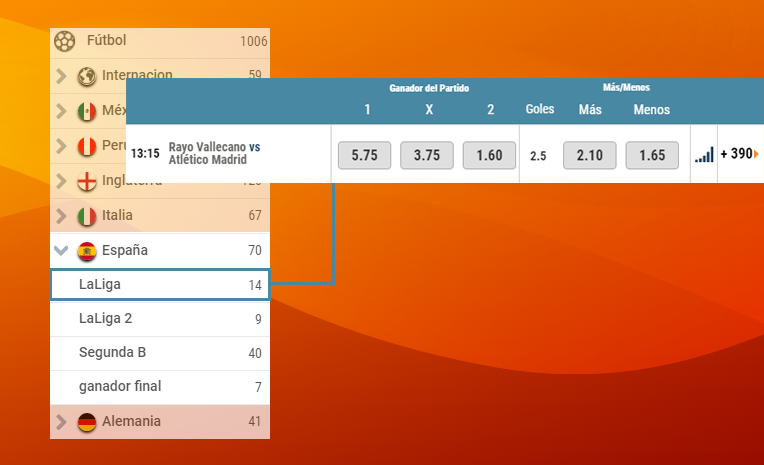
Task: Click the Fútbol sport header label
Action: pyautogui.click(x=106, y=40)
